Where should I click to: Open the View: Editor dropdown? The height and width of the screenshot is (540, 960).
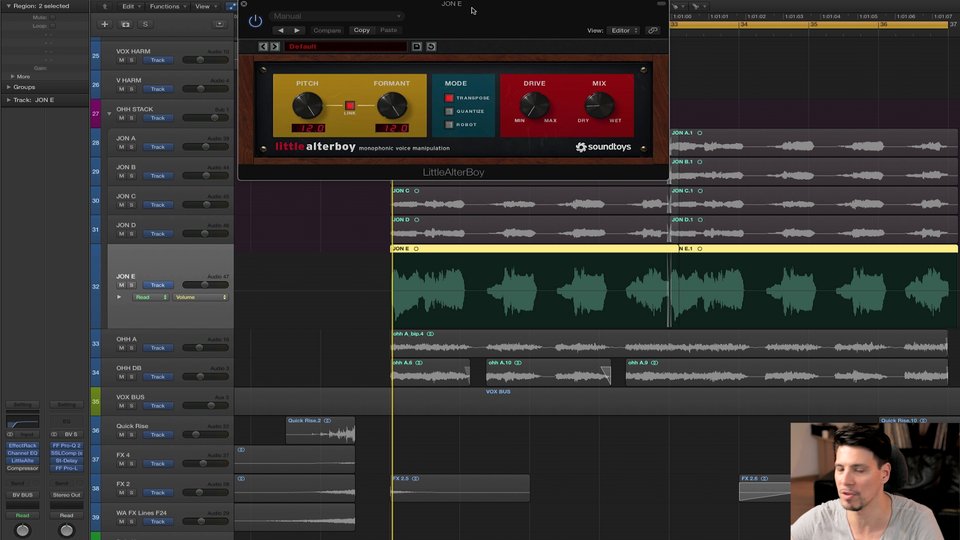tap(623, 30)
